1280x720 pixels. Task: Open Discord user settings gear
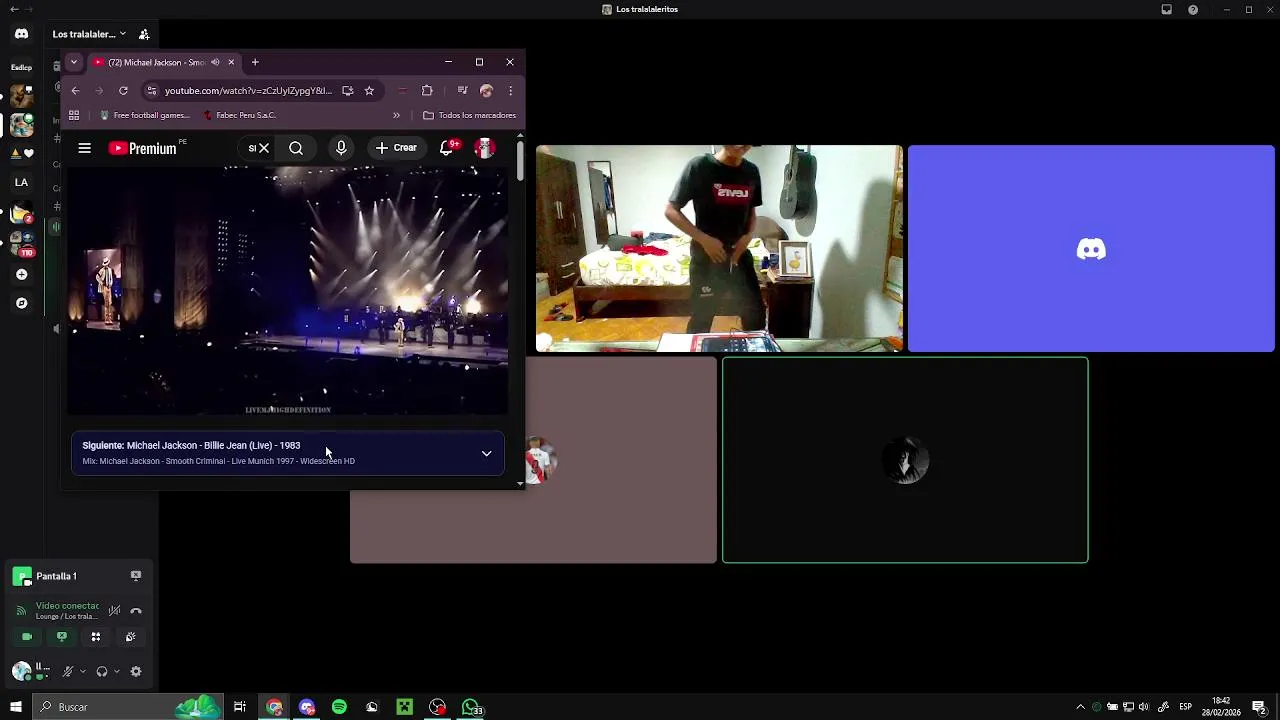click(x=136, y=672)
